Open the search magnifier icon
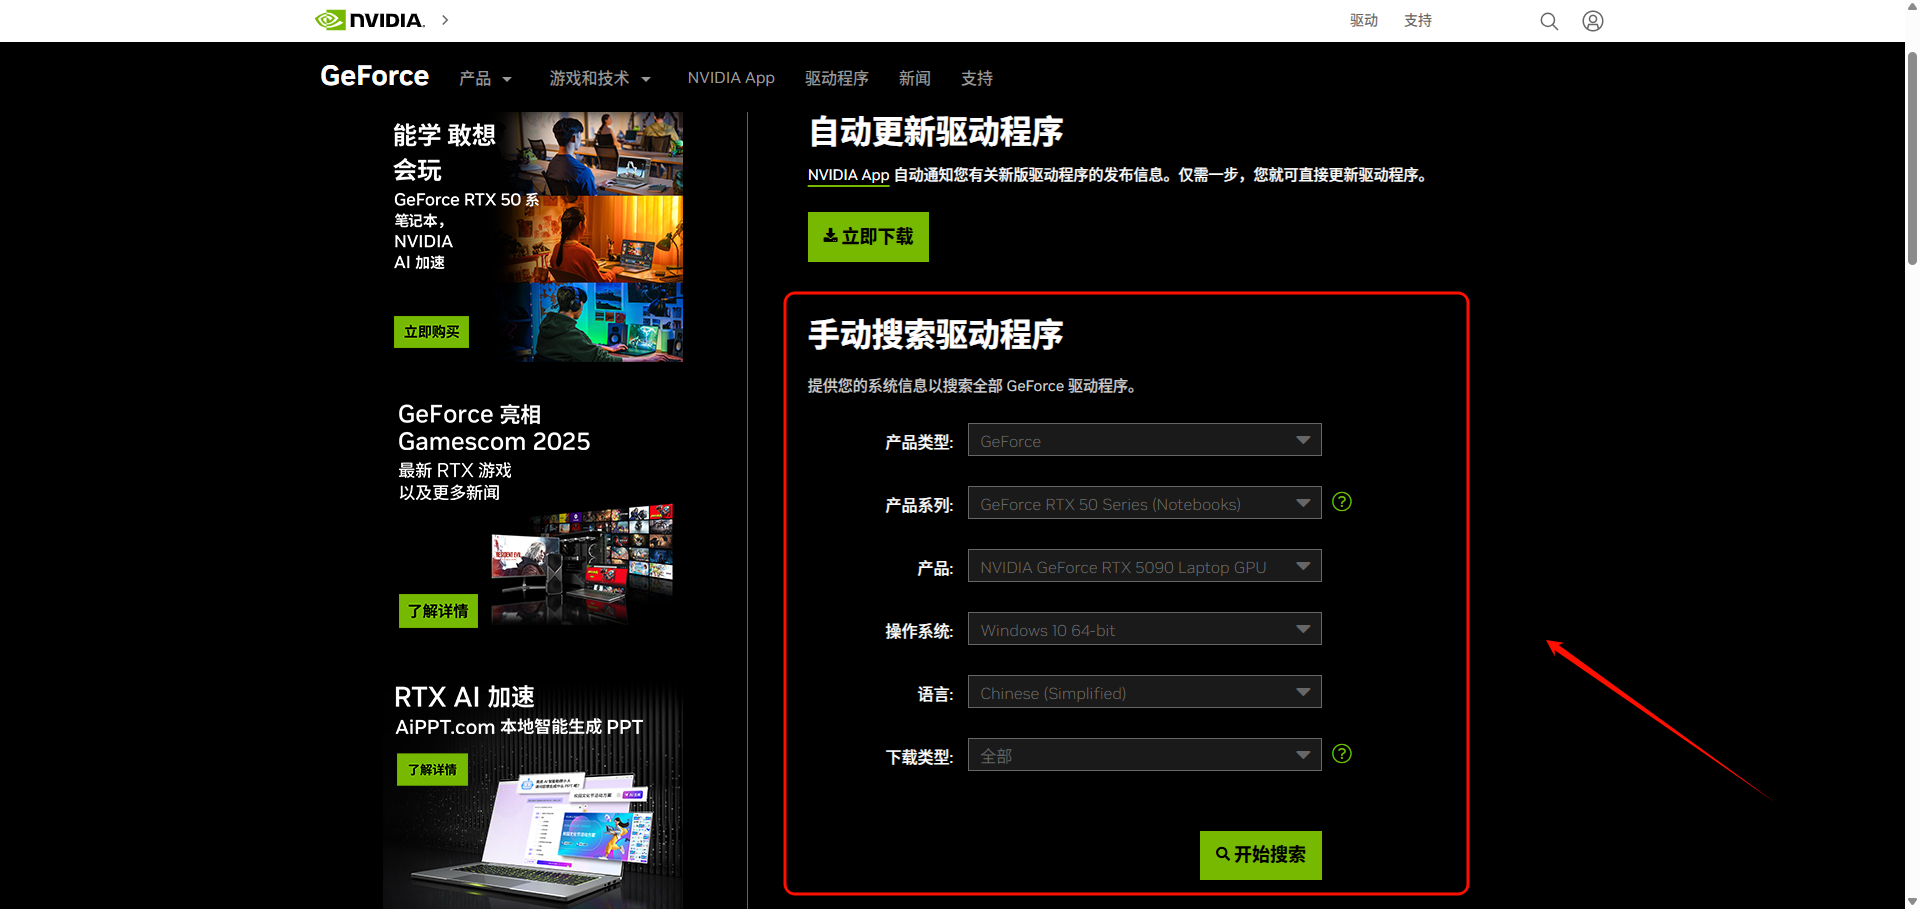Viewport: 1920px width, 909px height. (1549, 21)
